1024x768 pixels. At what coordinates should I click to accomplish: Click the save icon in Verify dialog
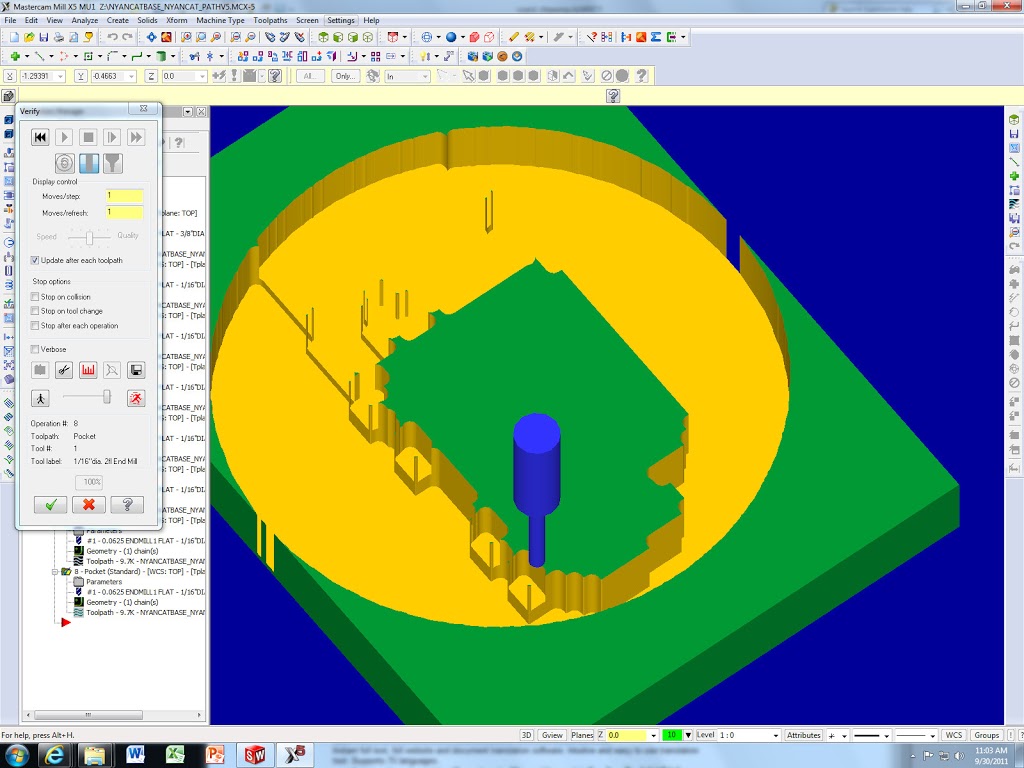137,370
